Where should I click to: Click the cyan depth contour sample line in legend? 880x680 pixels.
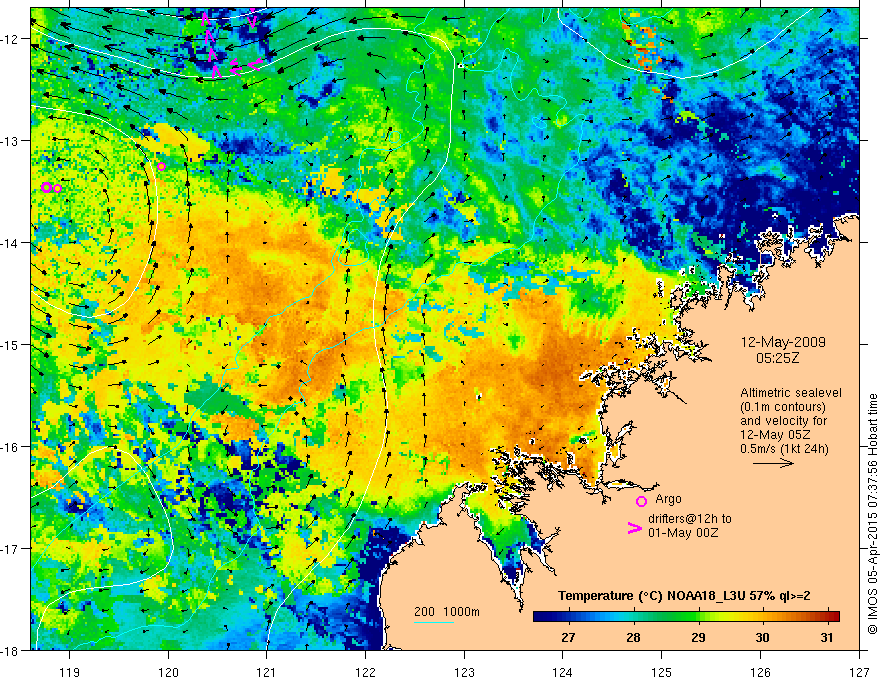coord(434,622)
